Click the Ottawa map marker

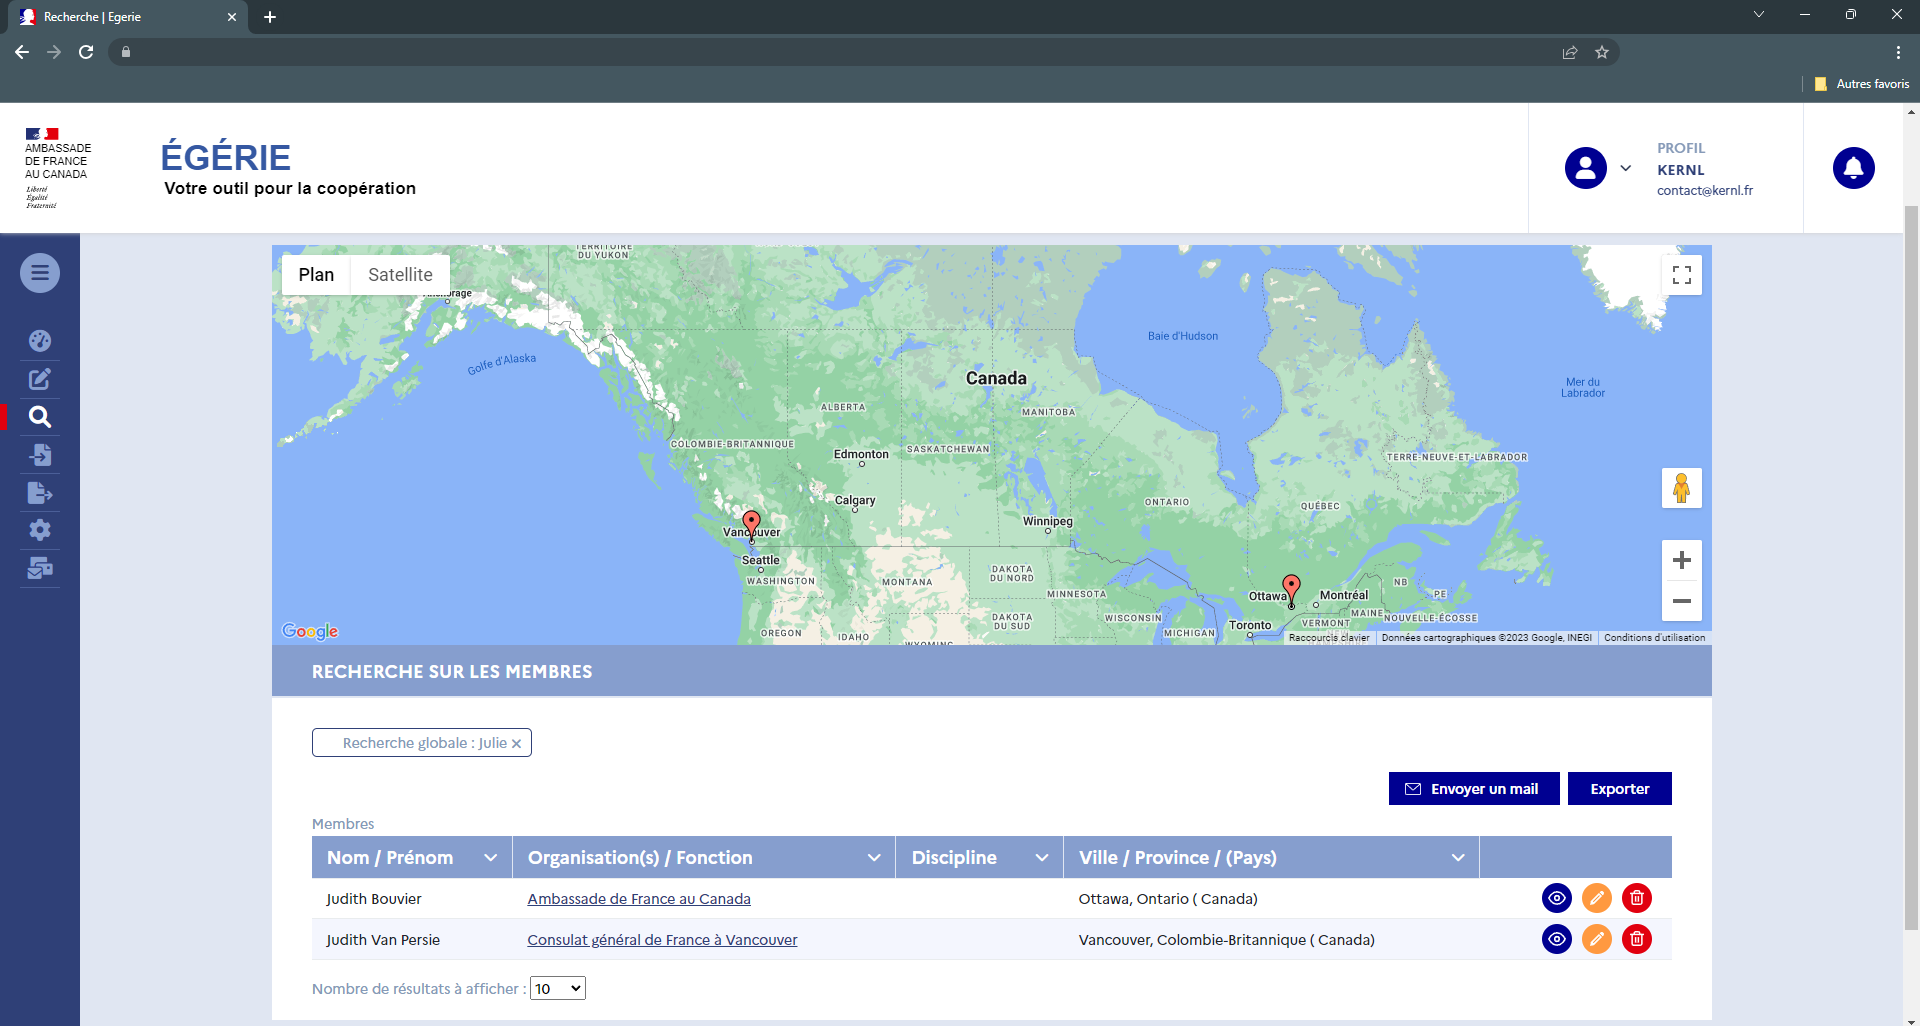point(1291,589)
